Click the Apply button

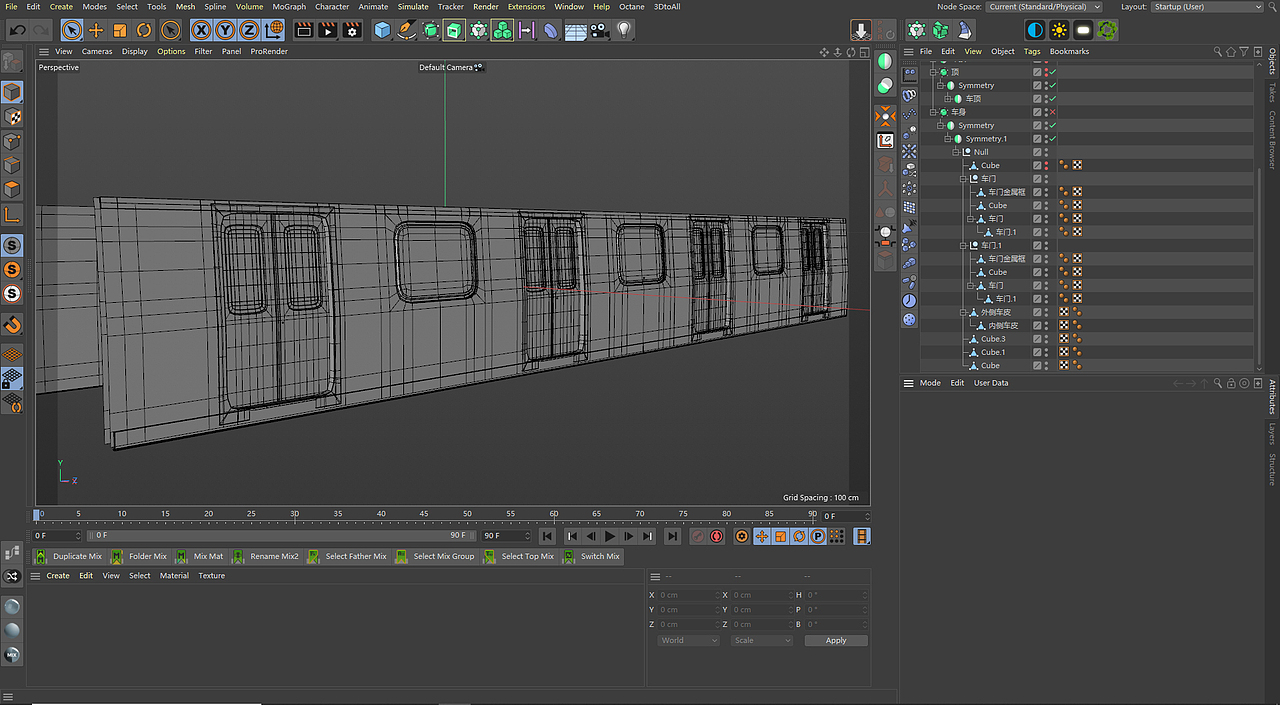pyautogui.click(x=835, y=640)
